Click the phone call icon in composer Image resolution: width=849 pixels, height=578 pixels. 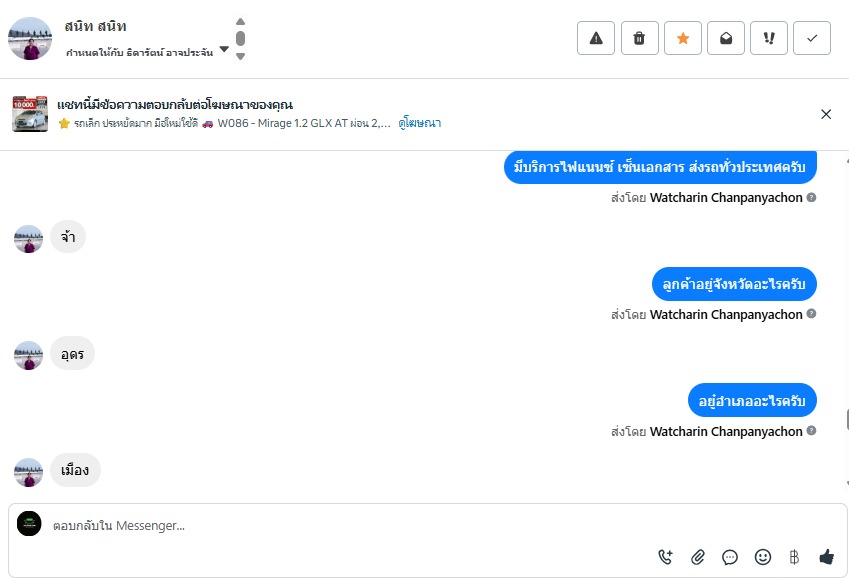(665, 557)
